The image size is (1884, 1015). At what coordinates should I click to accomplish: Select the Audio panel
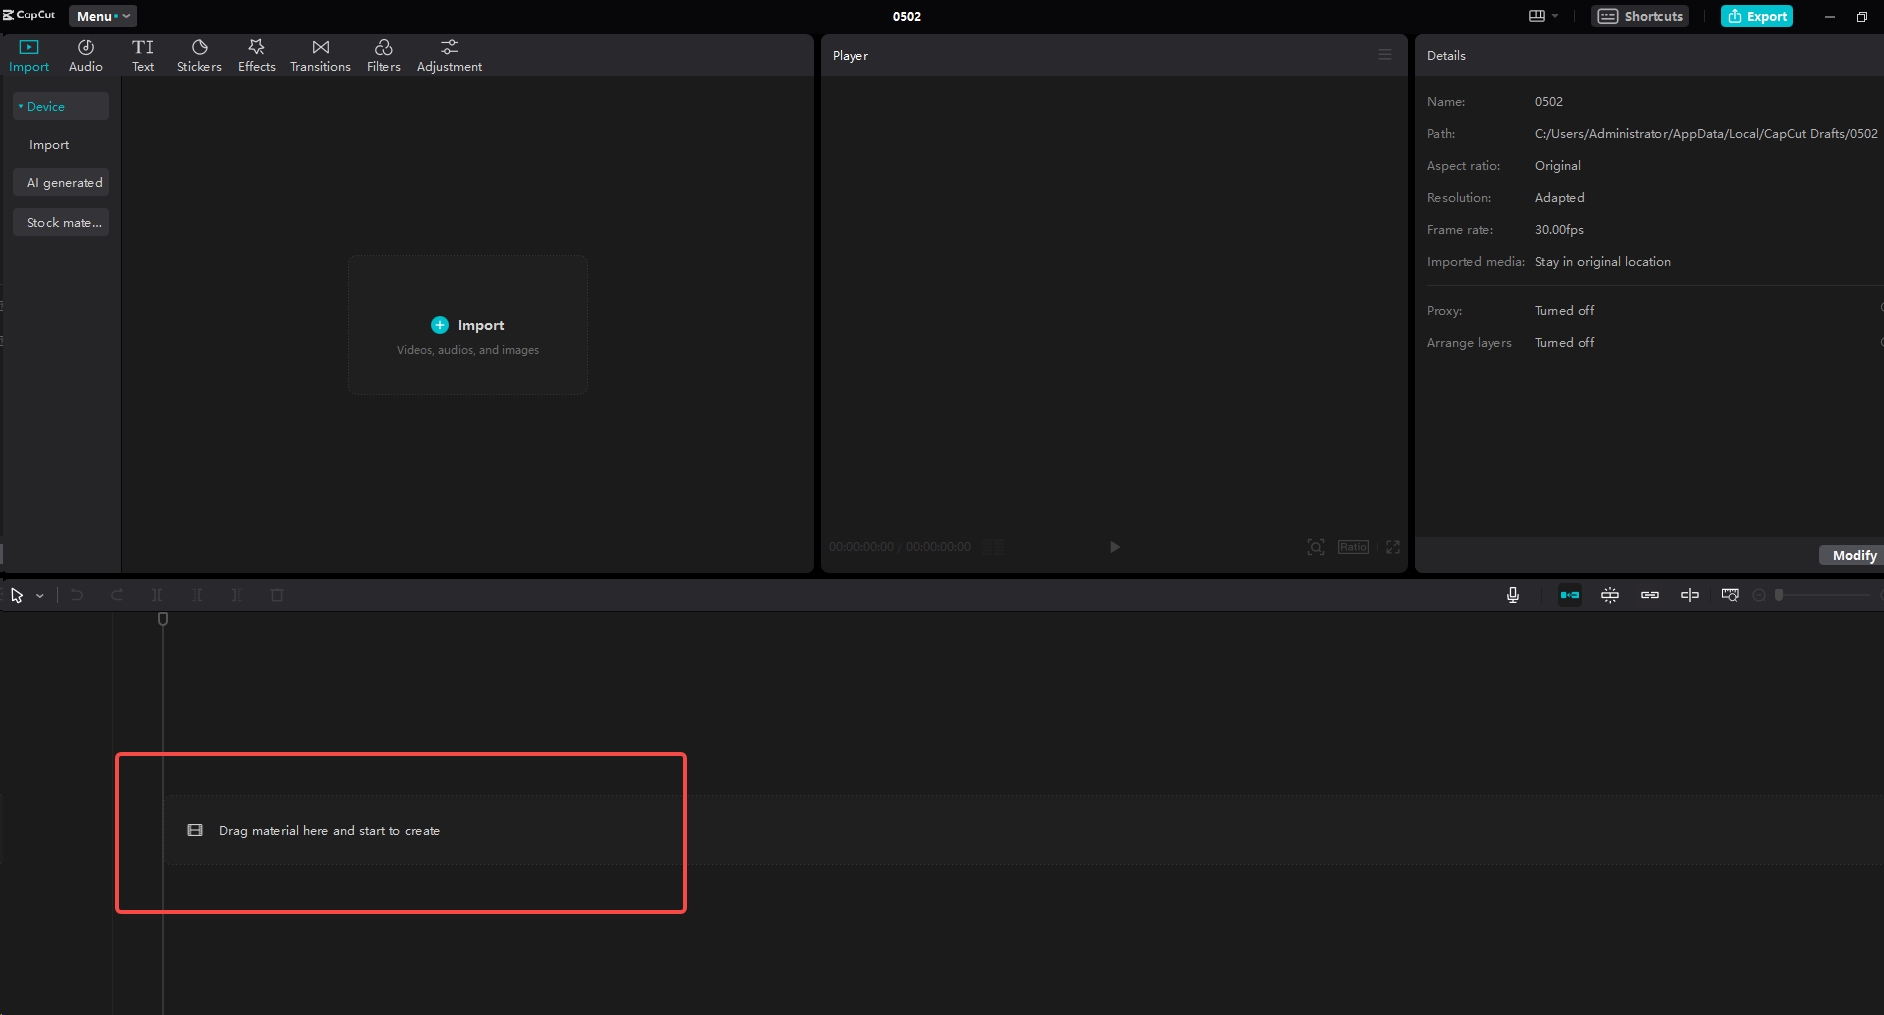(x=85, y=54)
